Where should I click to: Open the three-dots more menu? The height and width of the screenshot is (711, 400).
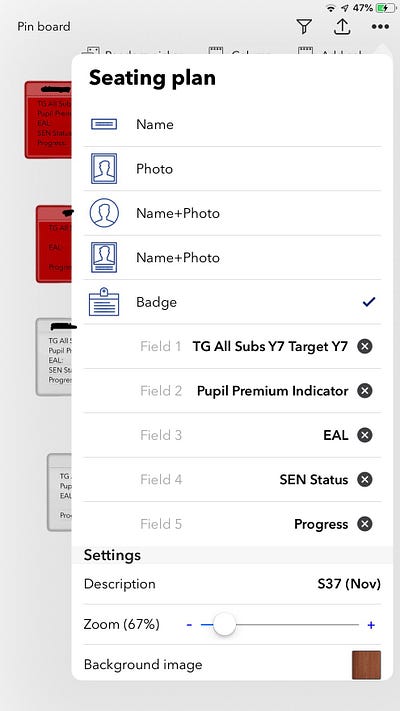380,27
